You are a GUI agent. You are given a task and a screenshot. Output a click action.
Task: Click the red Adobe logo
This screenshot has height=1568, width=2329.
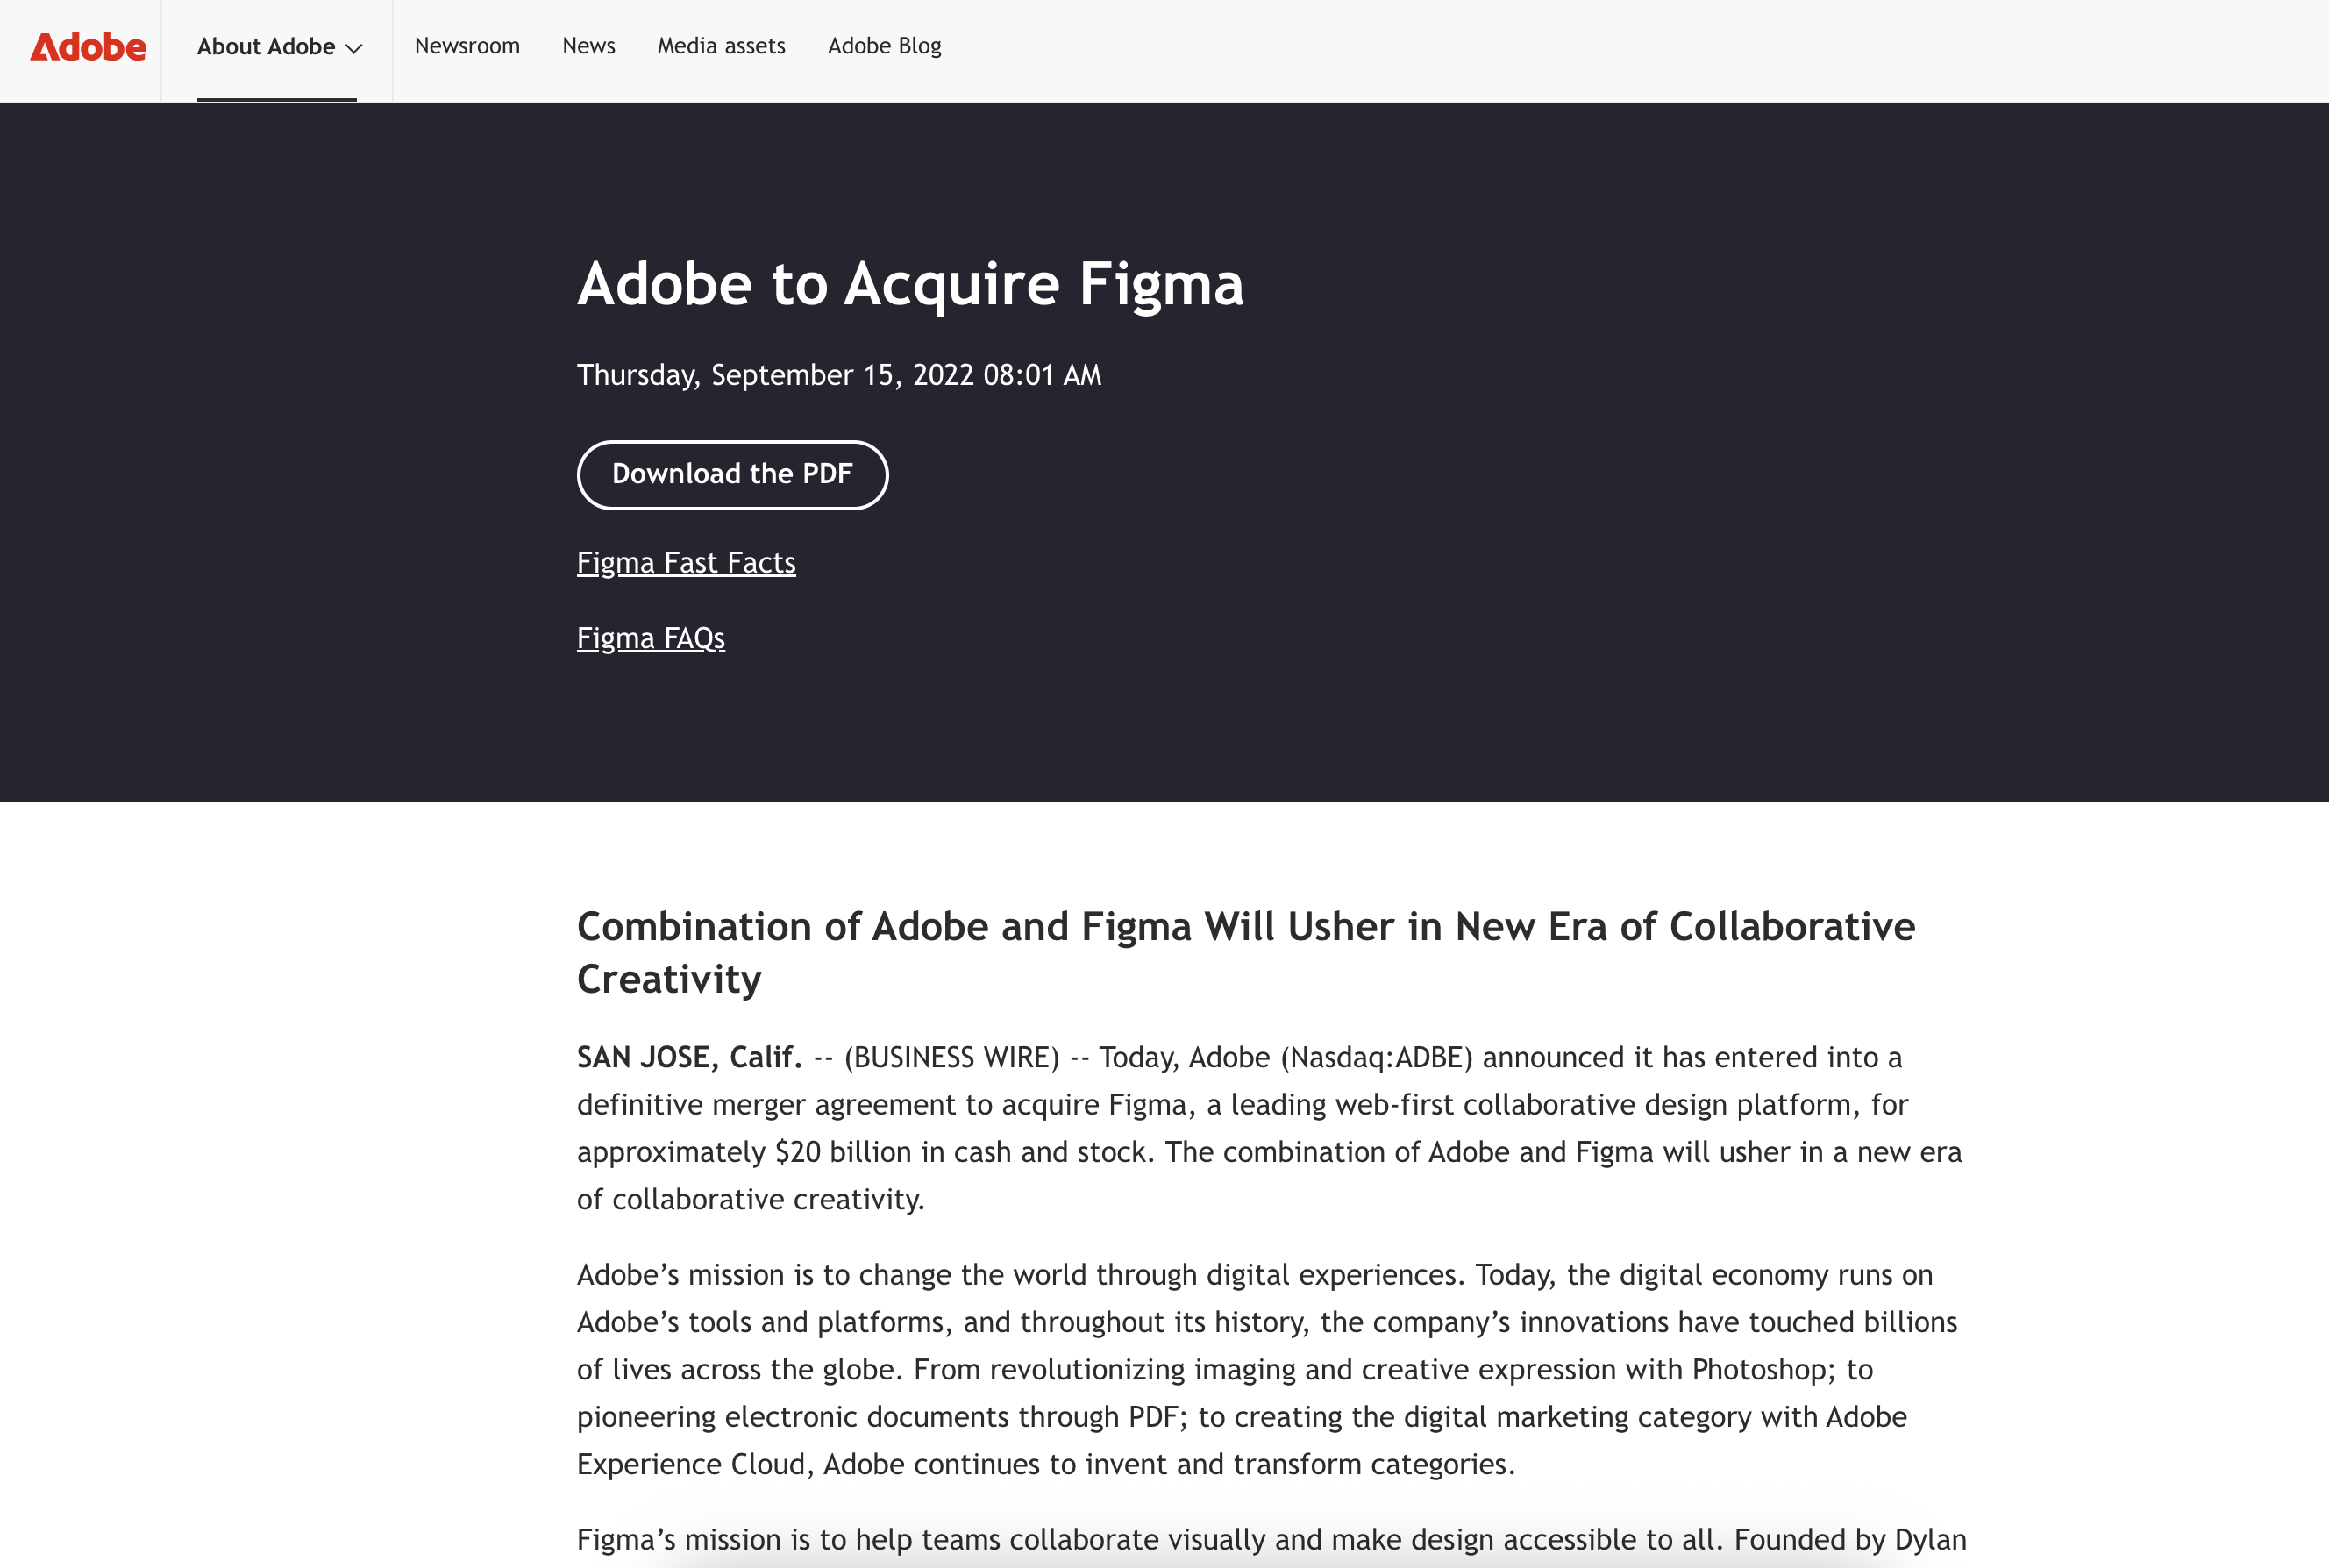[88, 47]
